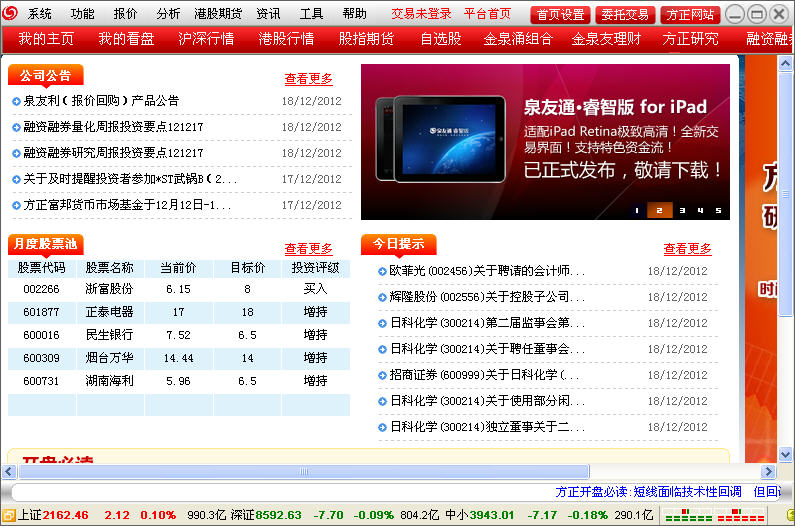Screen dimensions: 795x526
Task: Click the status bar icon left of 上证
Action: [x=10, y=515]
